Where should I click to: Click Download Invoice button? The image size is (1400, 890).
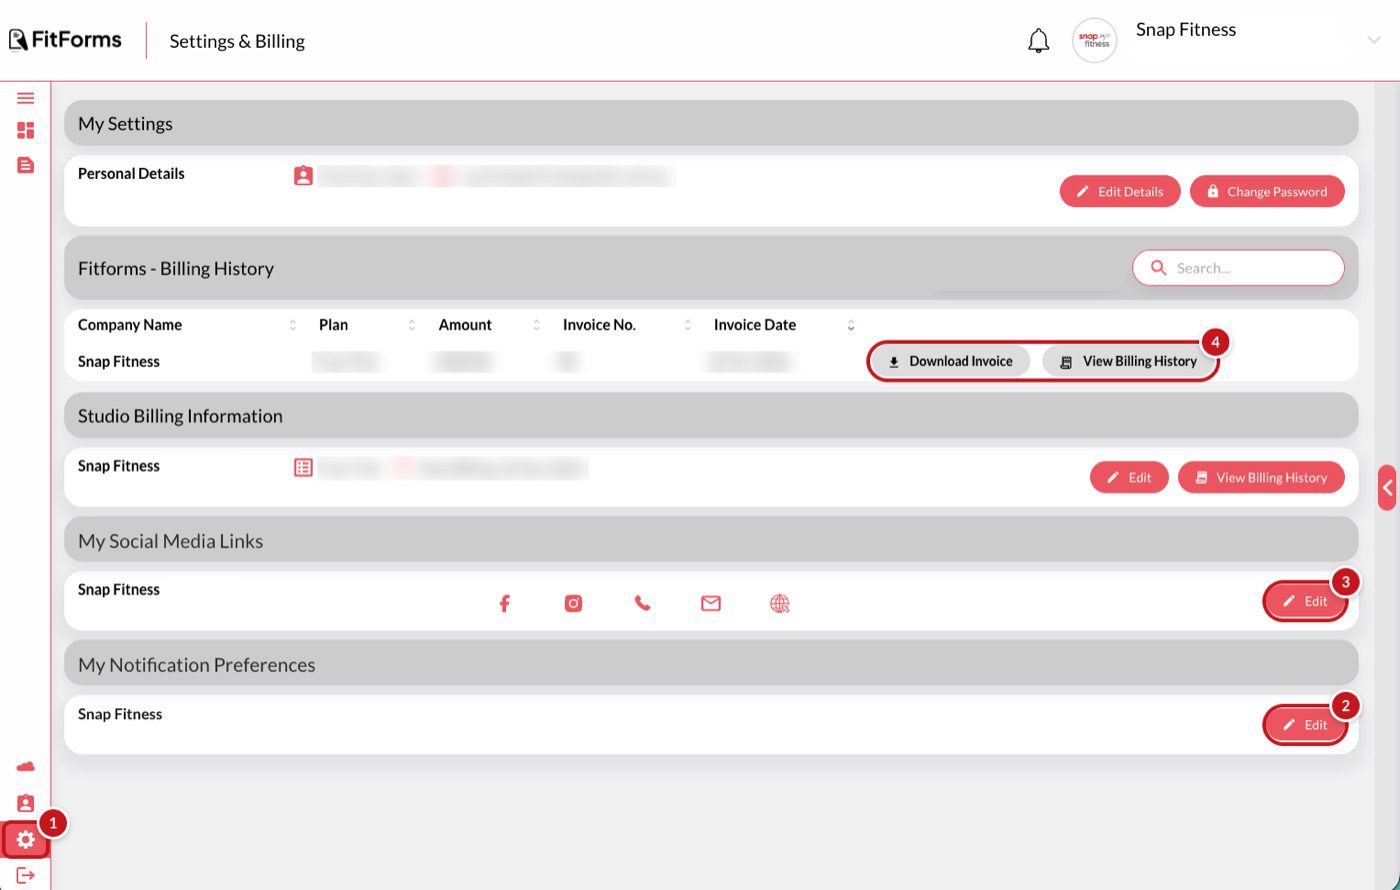click(950, 361)
